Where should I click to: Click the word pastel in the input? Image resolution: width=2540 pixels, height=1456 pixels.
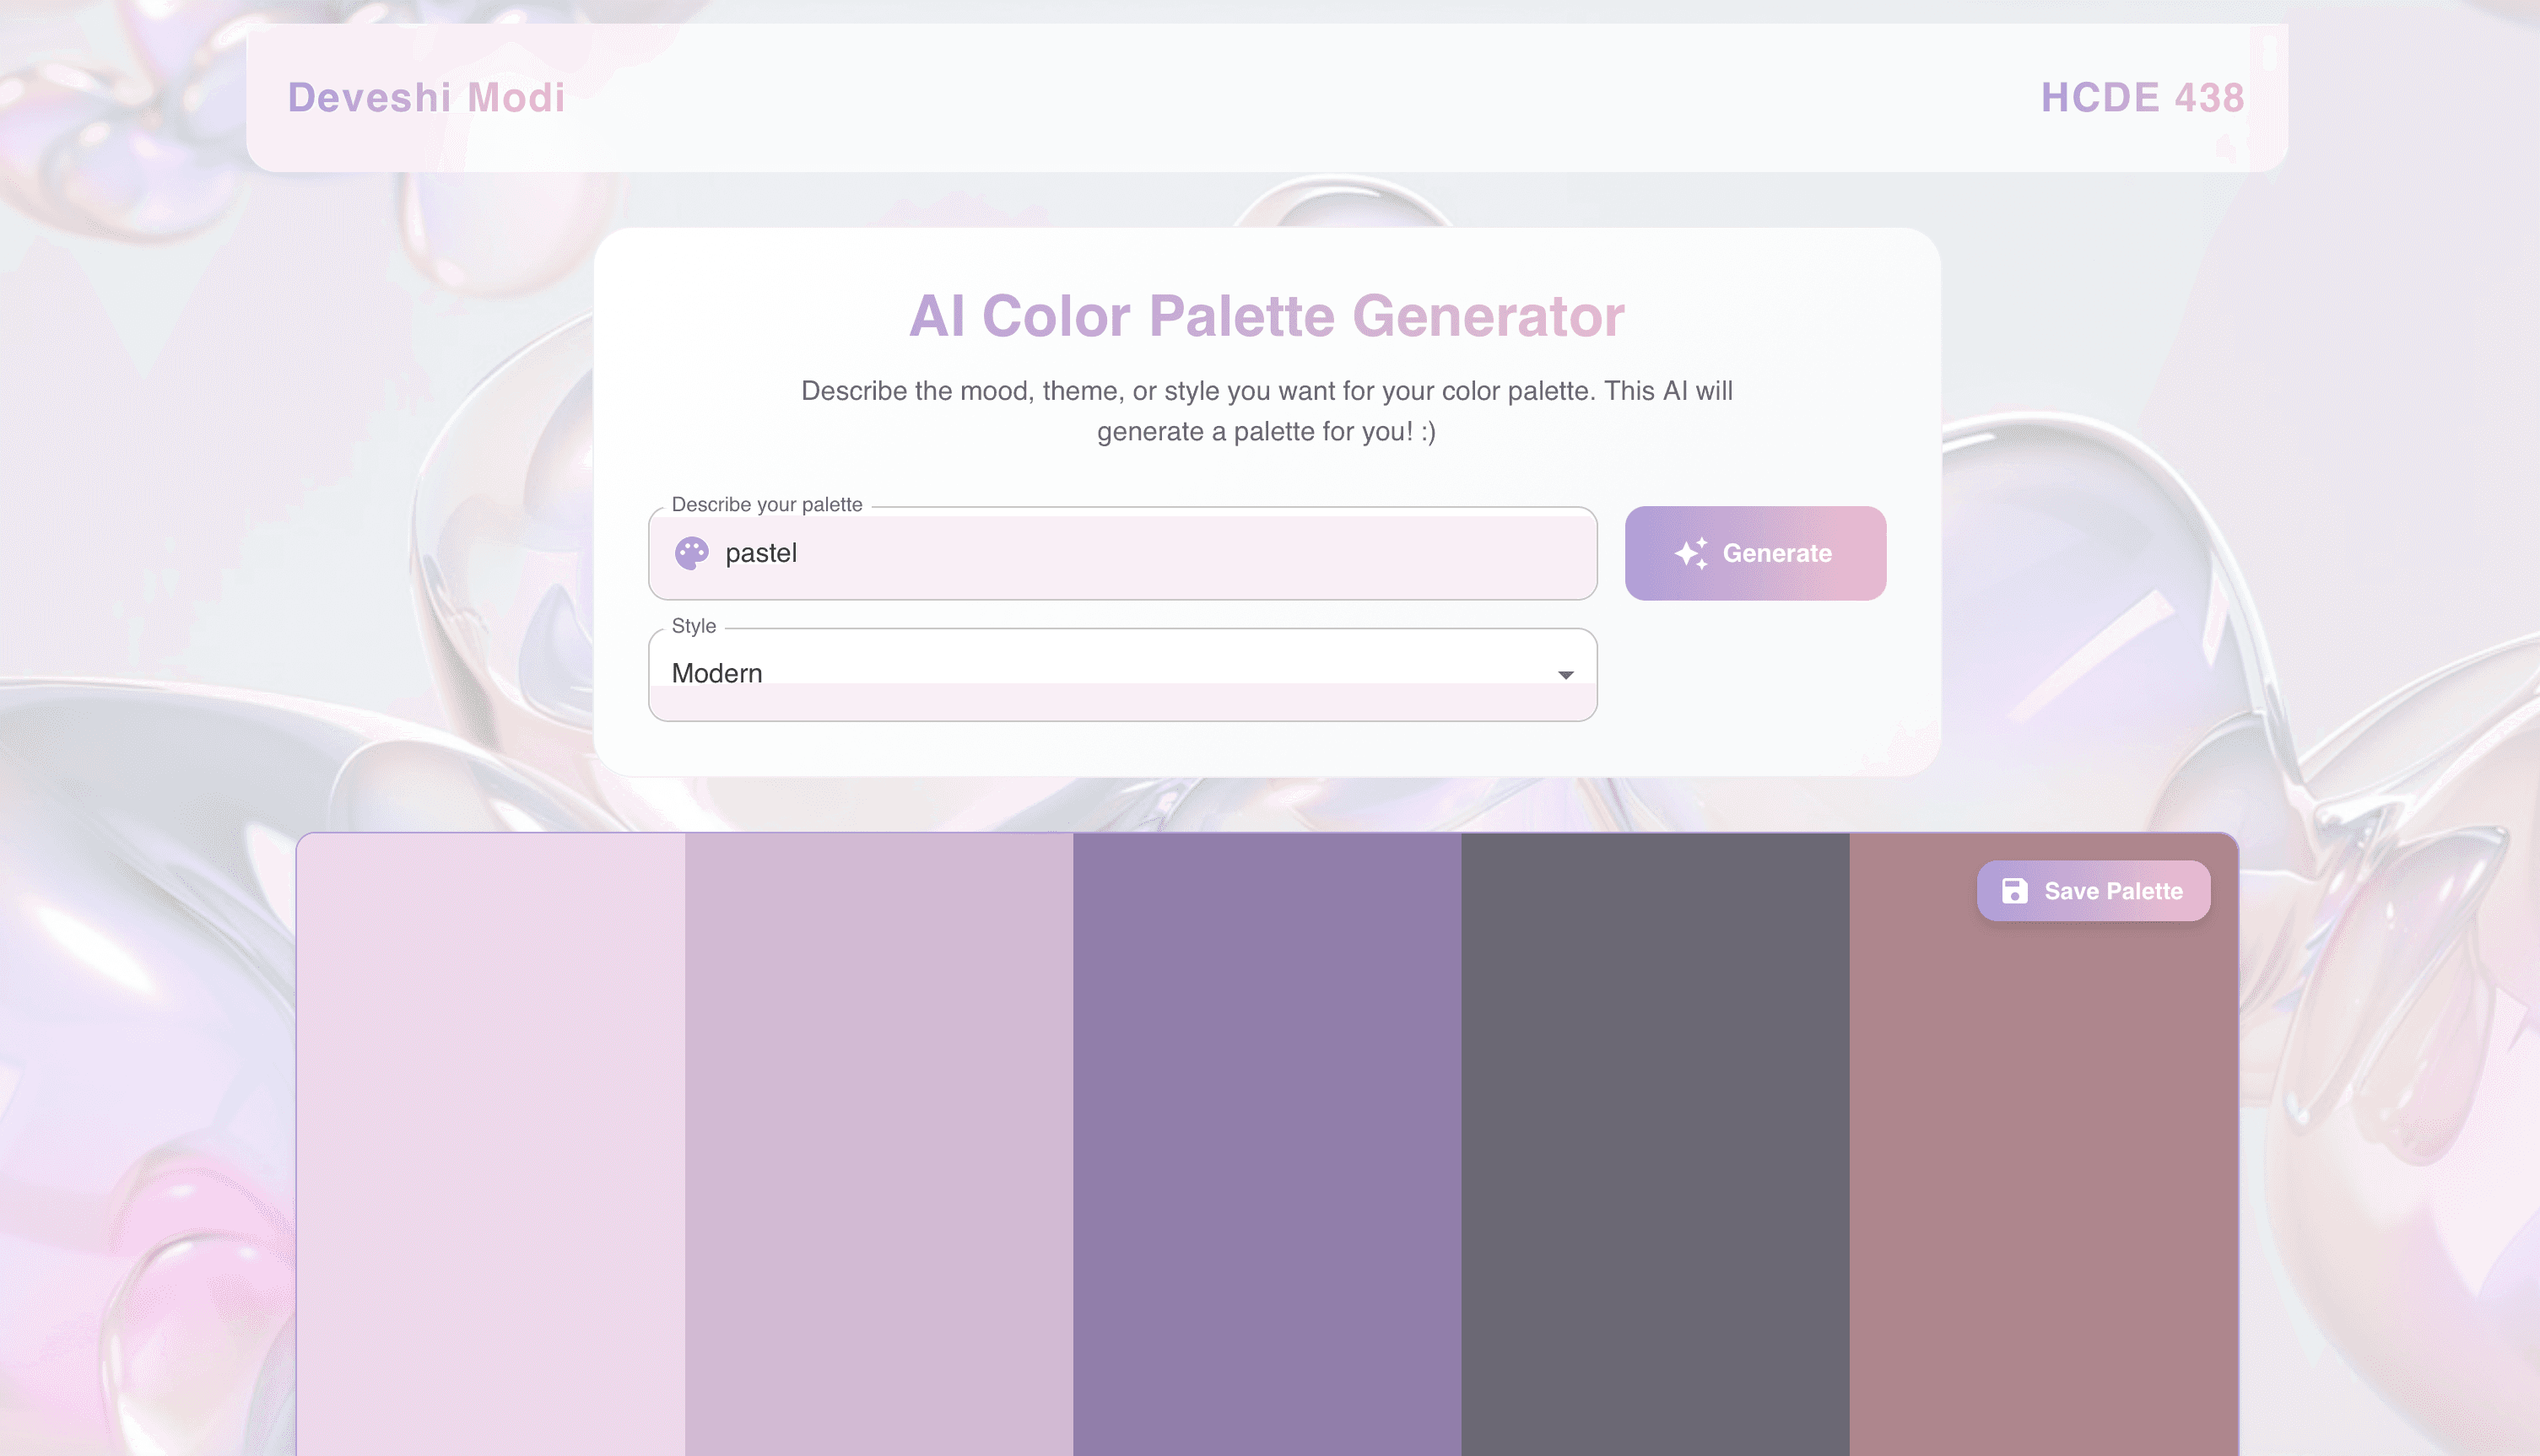pos(761,553)
